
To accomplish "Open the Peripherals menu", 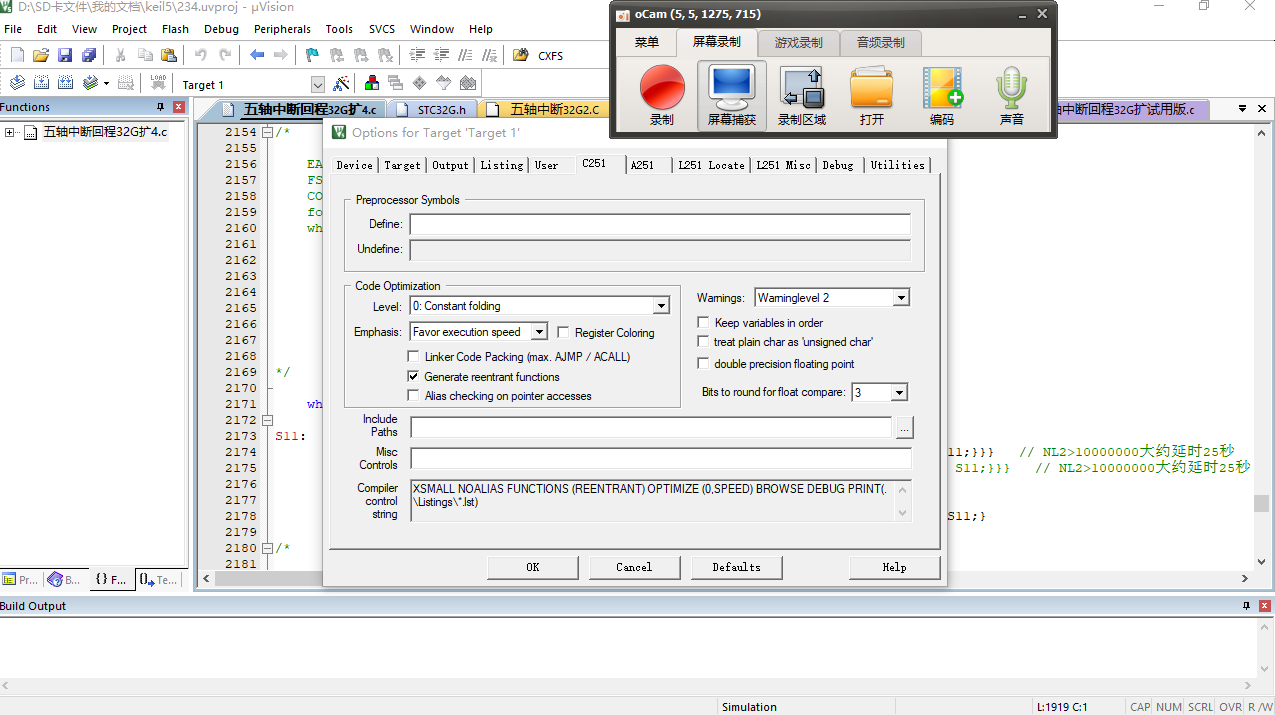I will click(x=282, y=29).
